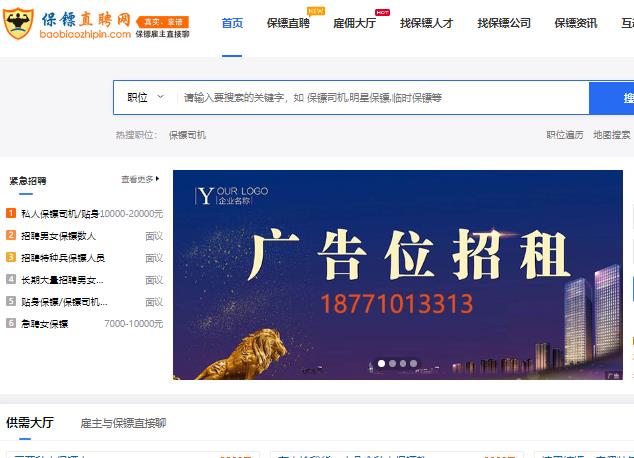Expand 查看更多 in urgent jobs
Viewport: 634px width, 458px height.
click(140, 180)
